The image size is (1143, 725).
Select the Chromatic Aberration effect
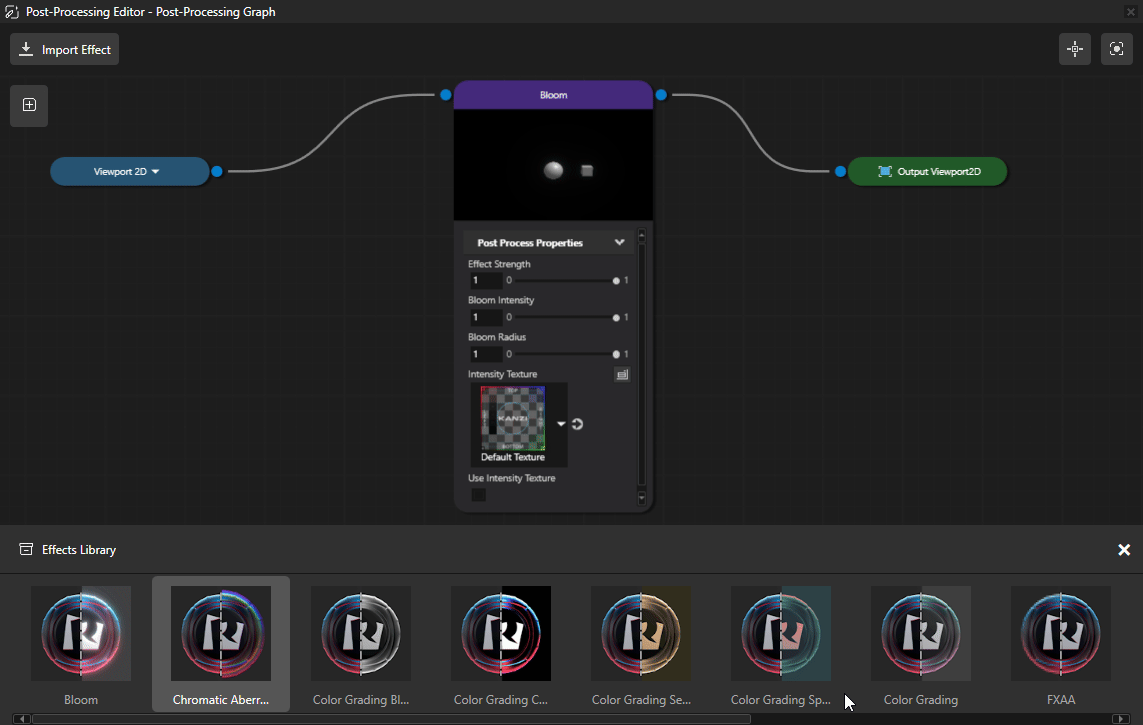(221, 635)
